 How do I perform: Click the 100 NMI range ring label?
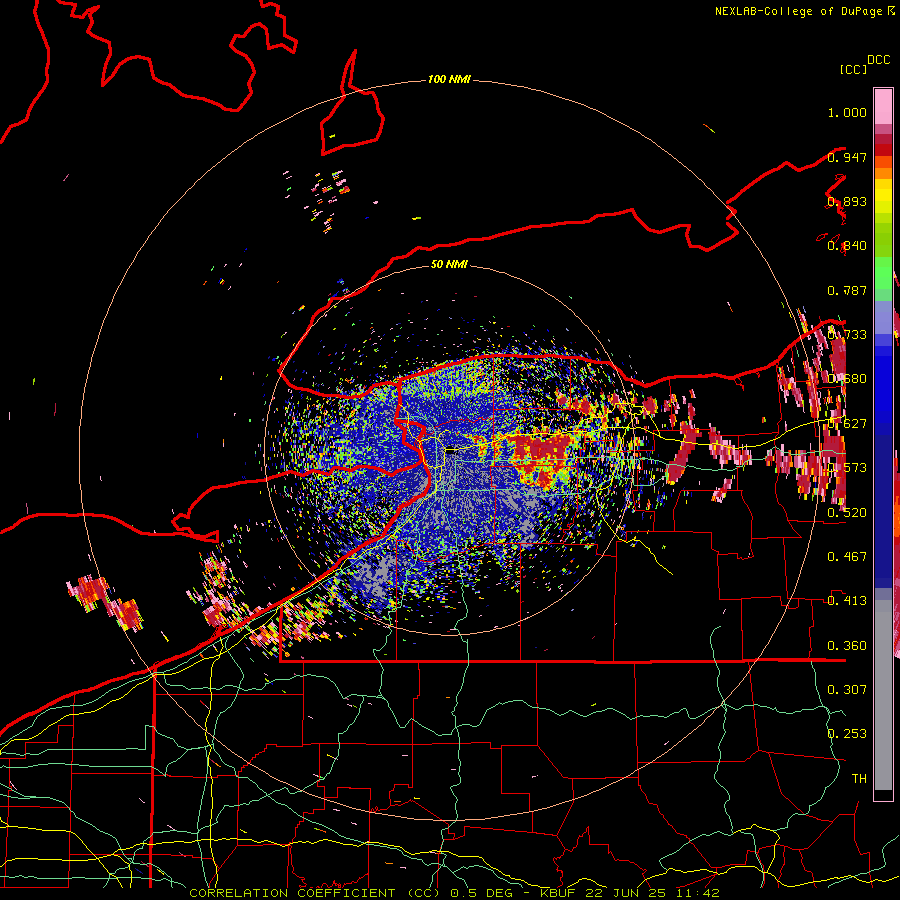pyautogui.click(x=449, y=79)
